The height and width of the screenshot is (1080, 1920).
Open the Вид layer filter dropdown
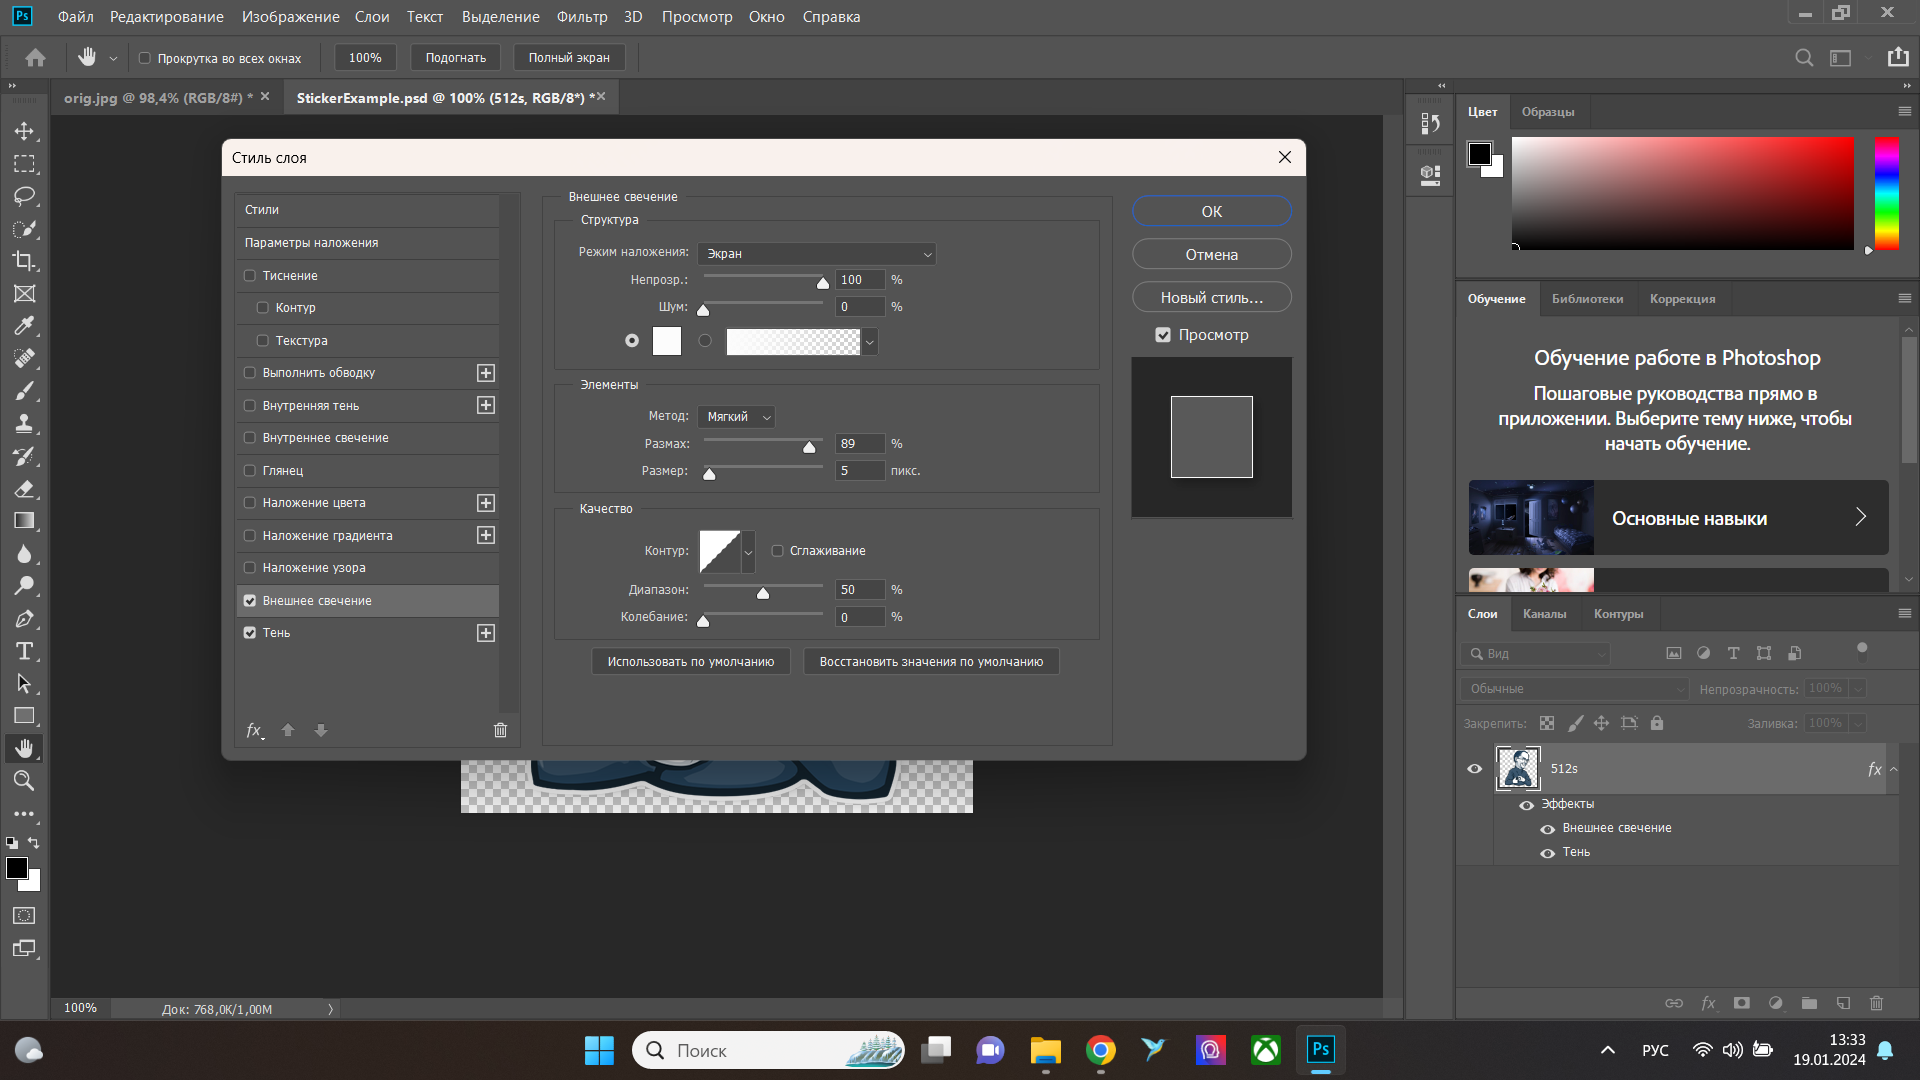coord(1535,654)
